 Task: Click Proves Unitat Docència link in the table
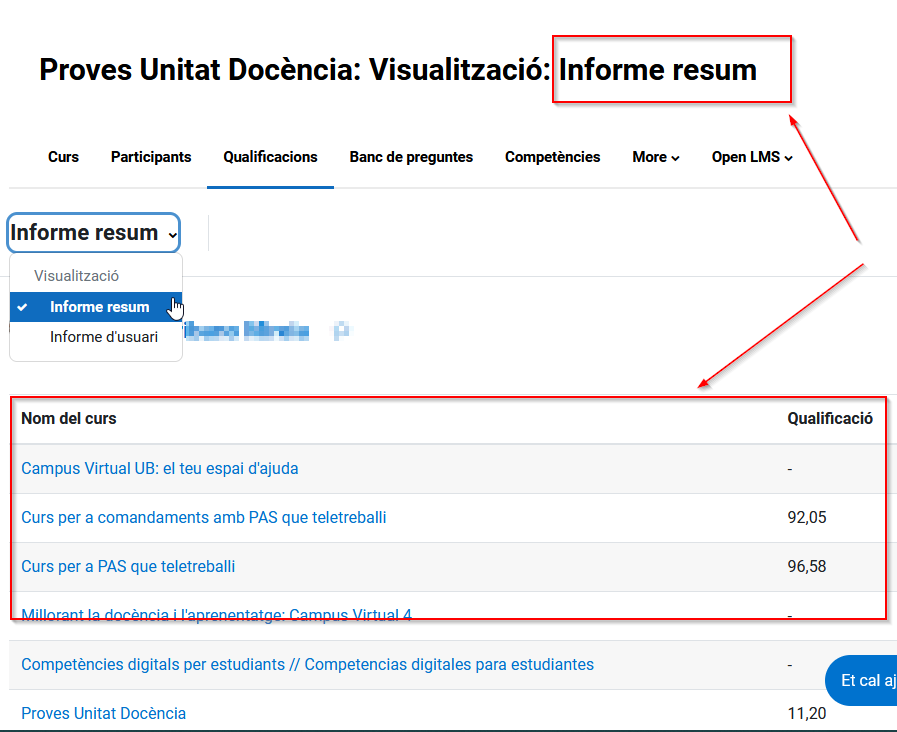[x=103, y=713]
